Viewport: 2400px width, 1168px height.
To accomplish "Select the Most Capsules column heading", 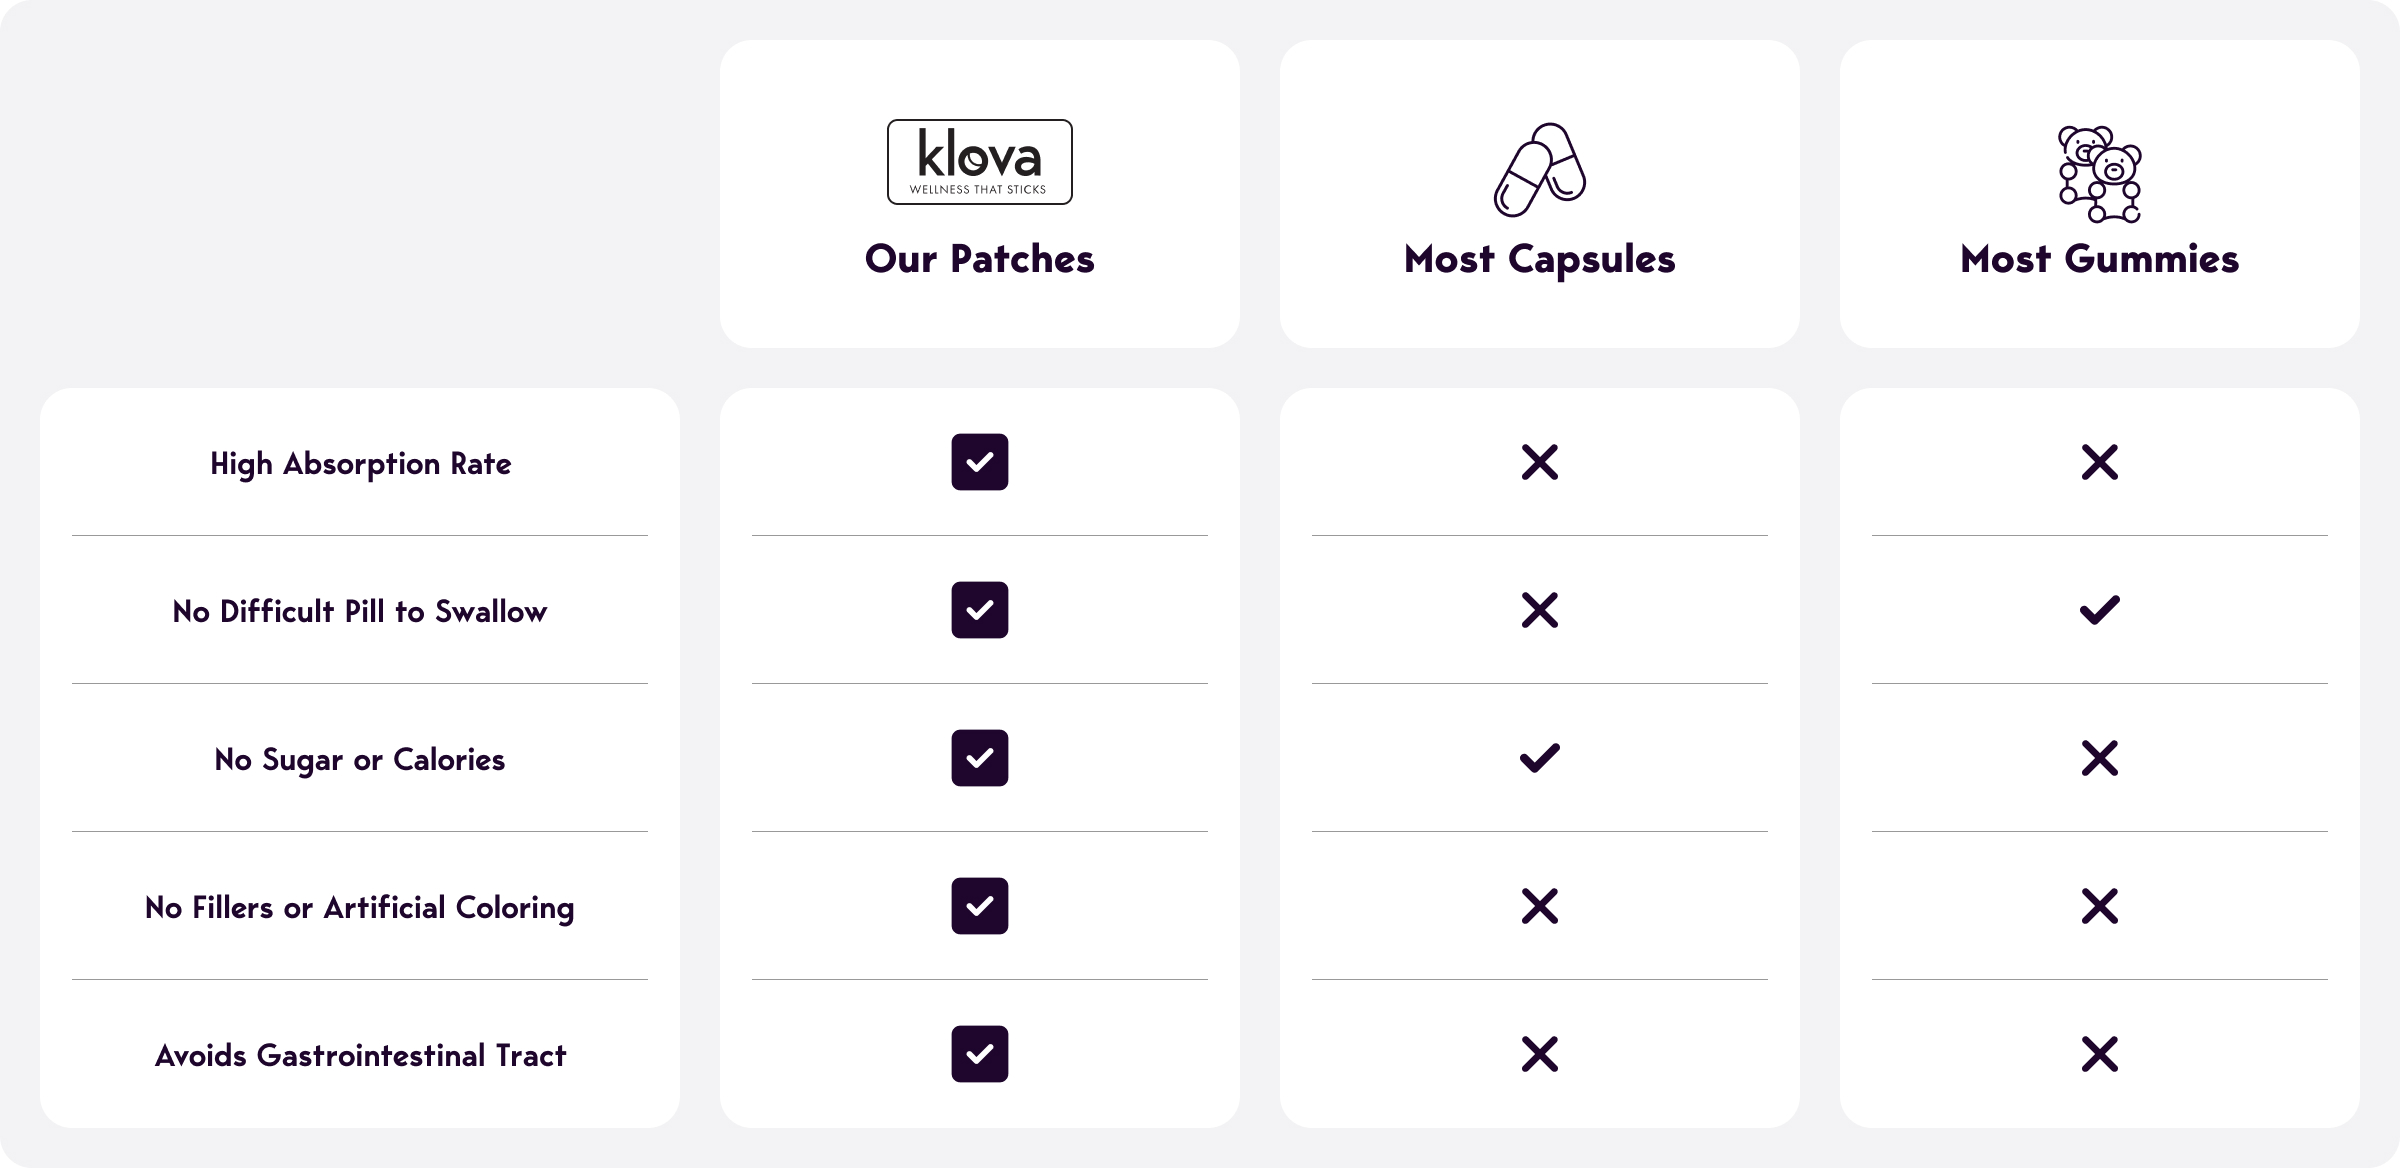I will [x=1539, y=259].
